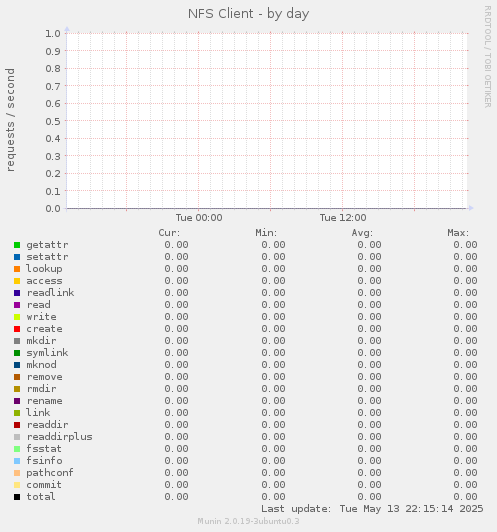Click the Cur: column header
Image resolution: width=497 pixels, height=532 pixels.
(169, 233)
